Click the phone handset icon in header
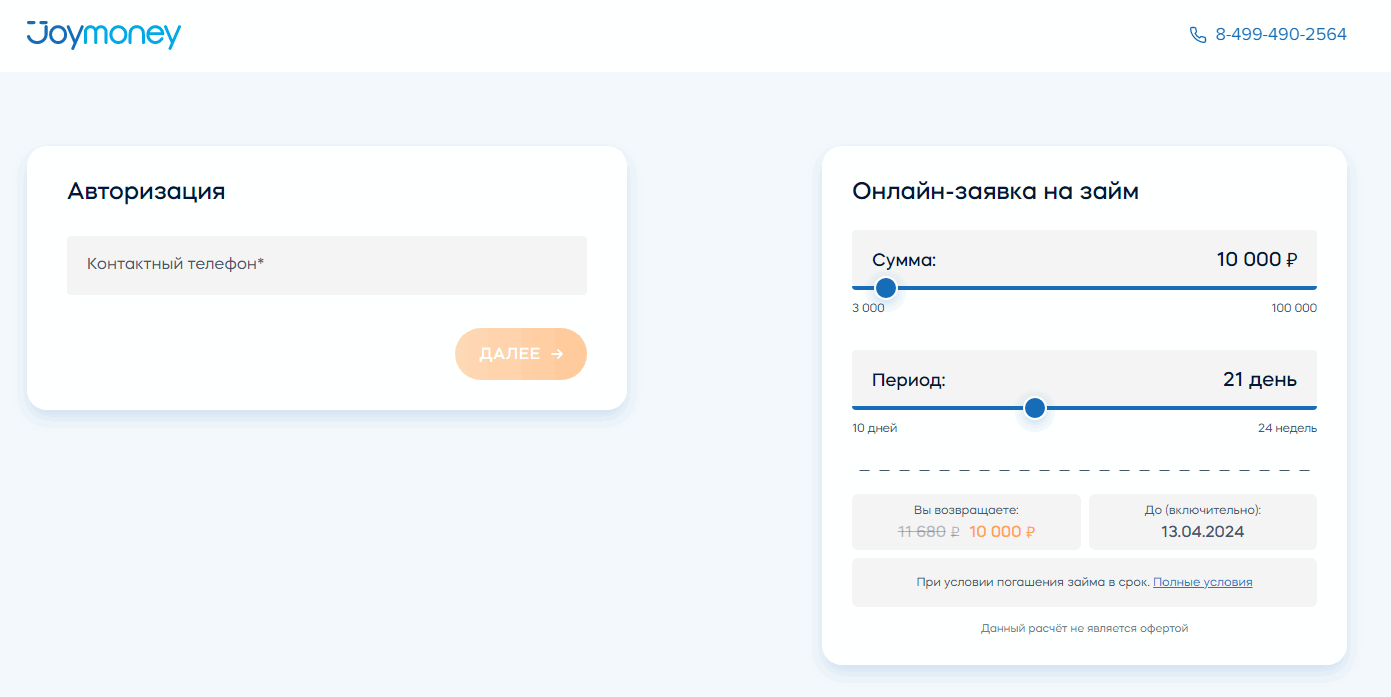 [1198, 35]
